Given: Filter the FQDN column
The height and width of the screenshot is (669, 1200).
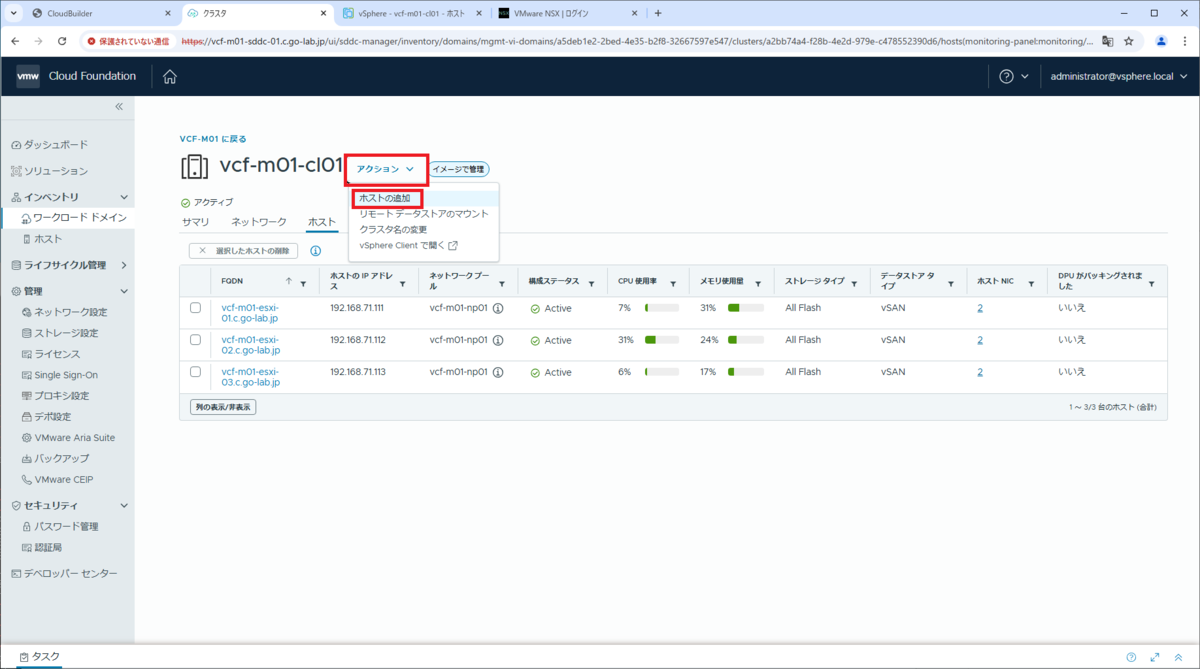Looking at the screenshot, I should 303,283.
